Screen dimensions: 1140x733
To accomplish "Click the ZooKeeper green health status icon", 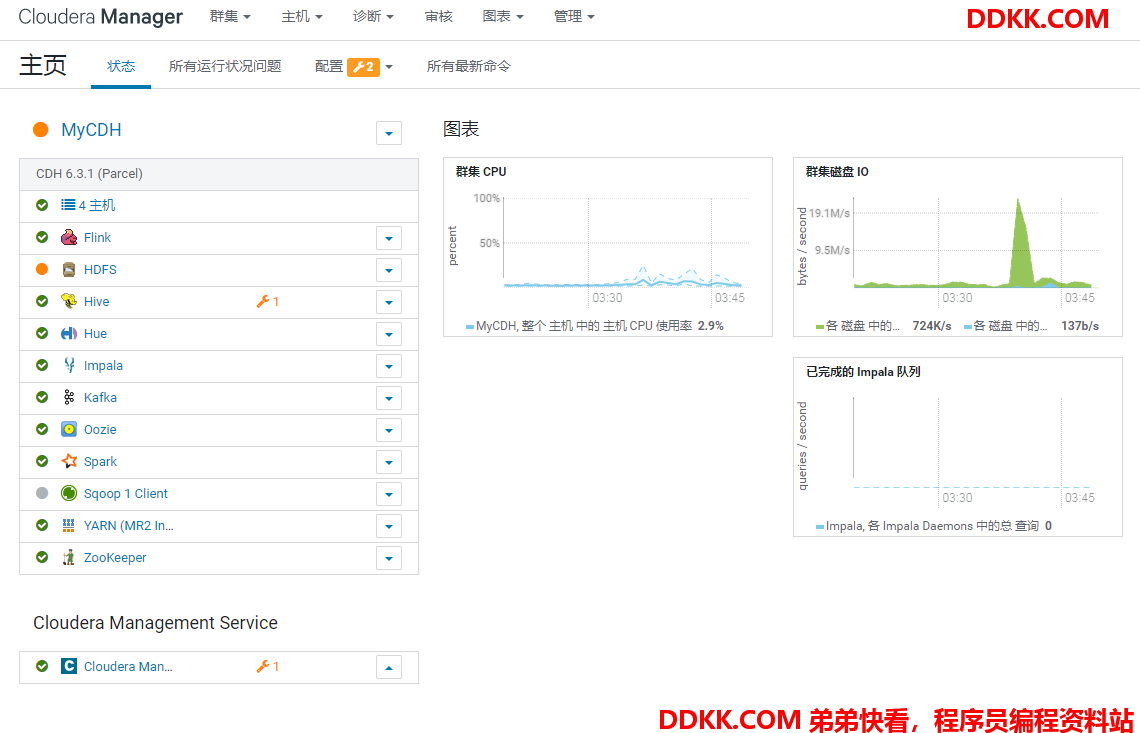I will coord(42,557).
